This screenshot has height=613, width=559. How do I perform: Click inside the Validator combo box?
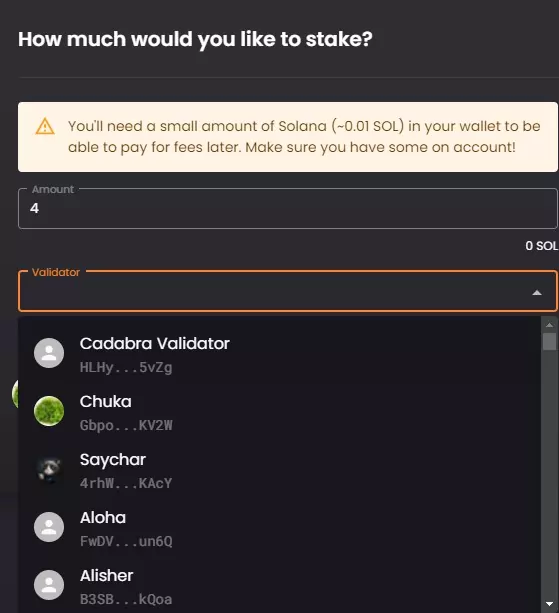click(x=288, y=291)
